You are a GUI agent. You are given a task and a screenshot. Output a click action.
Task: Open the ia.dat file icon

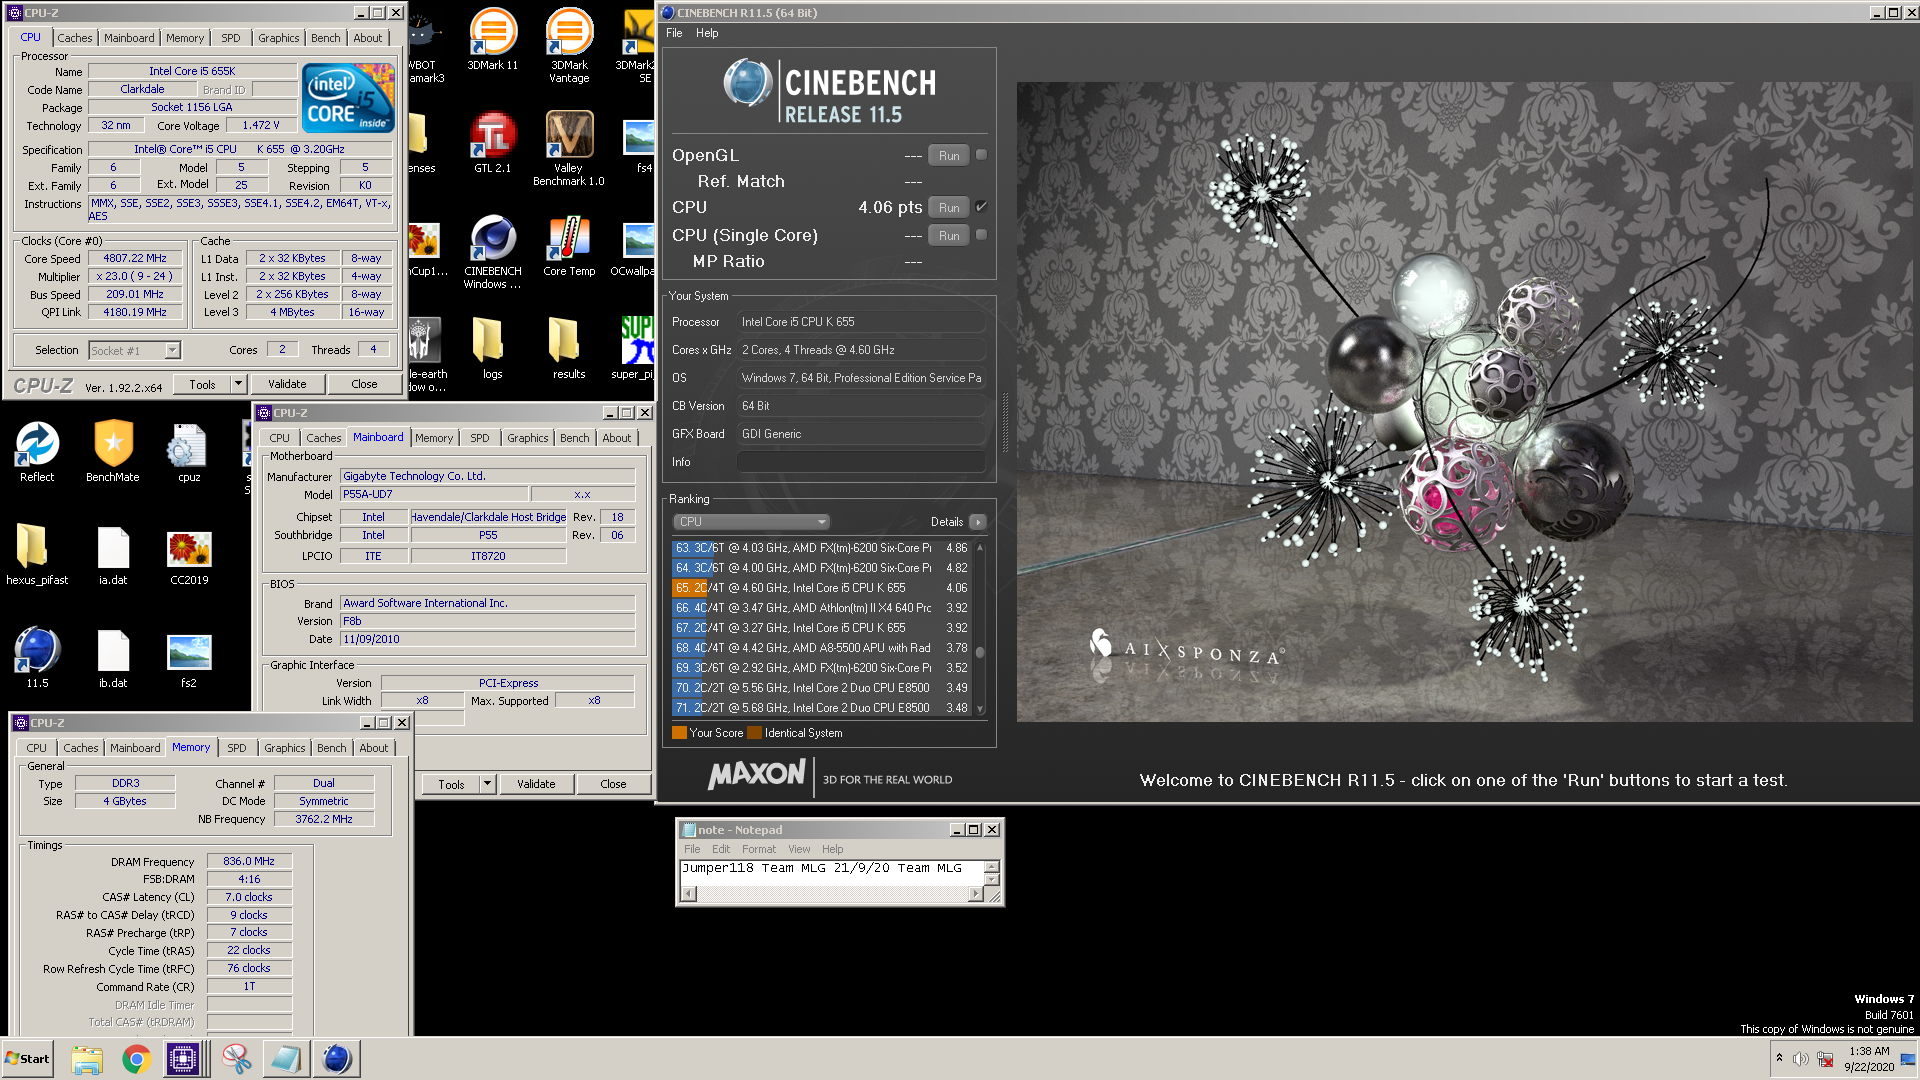tap(113, 555)
